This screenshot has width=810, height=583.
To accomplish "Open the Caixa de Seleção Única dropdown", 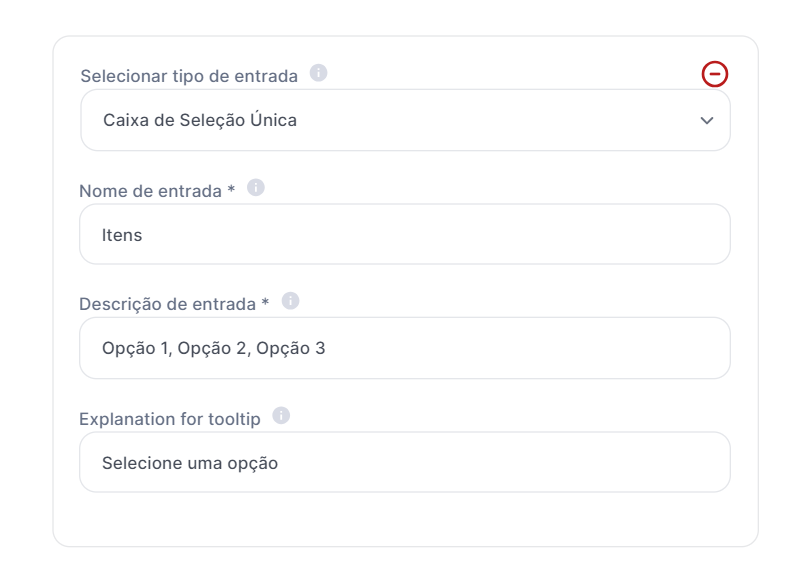I will pos(406,120).
